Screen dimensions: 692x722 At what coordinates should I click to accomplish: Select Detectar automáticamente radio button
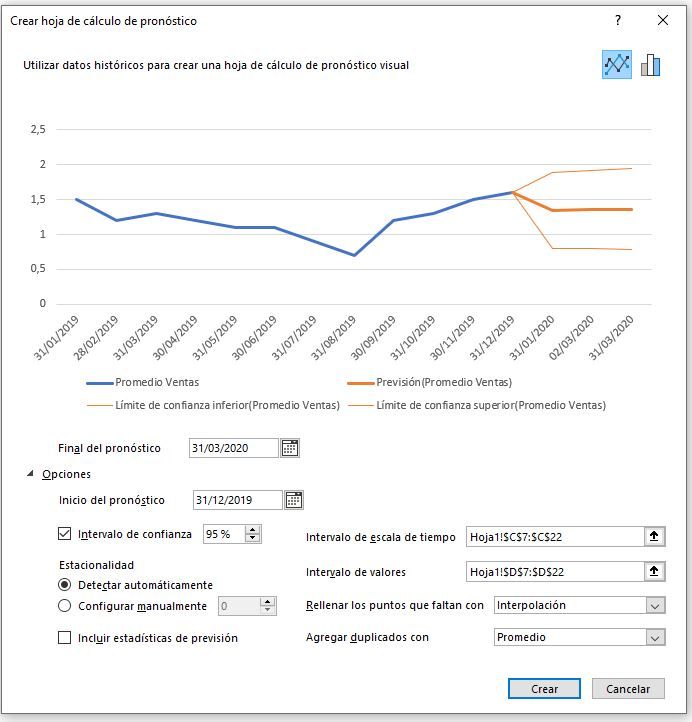[x=64, y=585]
